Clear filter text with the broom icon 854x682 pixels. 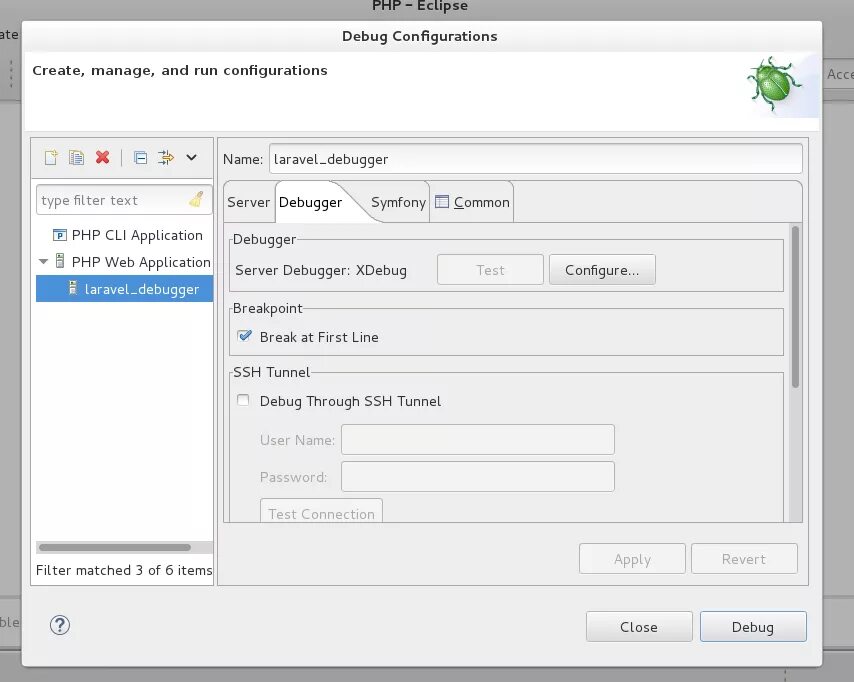point(197,199)
